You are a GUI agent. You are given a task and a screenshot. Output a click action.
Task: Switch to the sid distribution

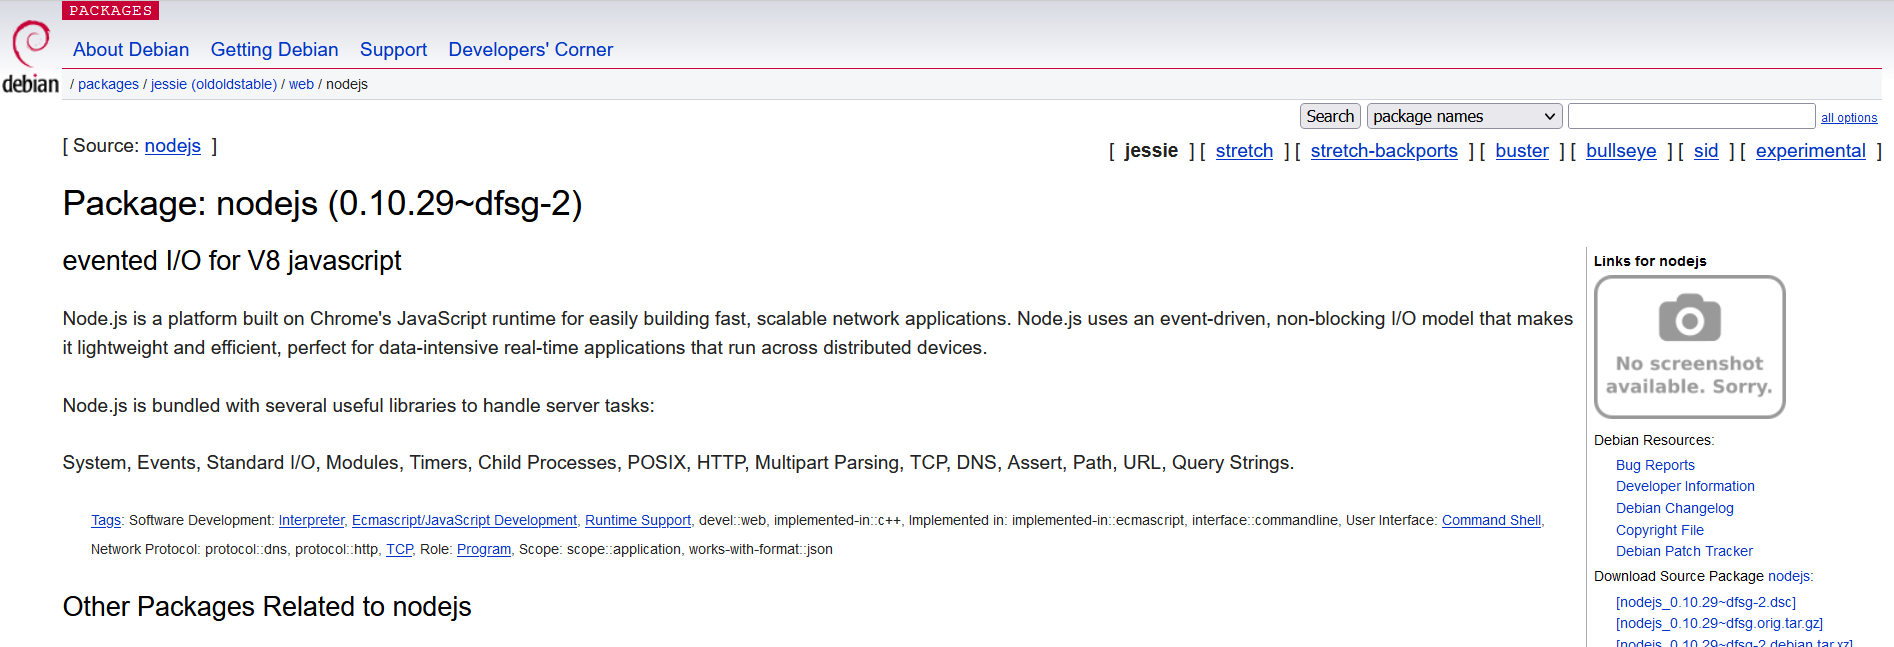[x=1706, y=151]
